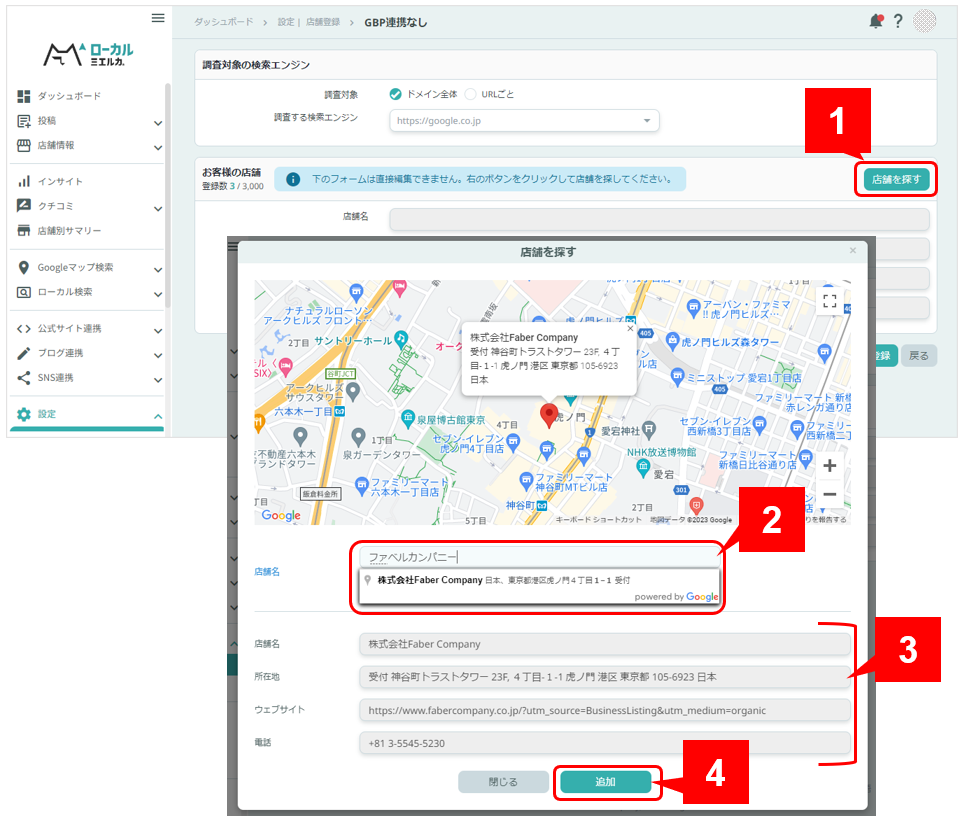The height and width of the screenshot is (824, 965).
Task: Click the ダッシュボード grid icon in sidebar
Action: [x=23, y=96]
